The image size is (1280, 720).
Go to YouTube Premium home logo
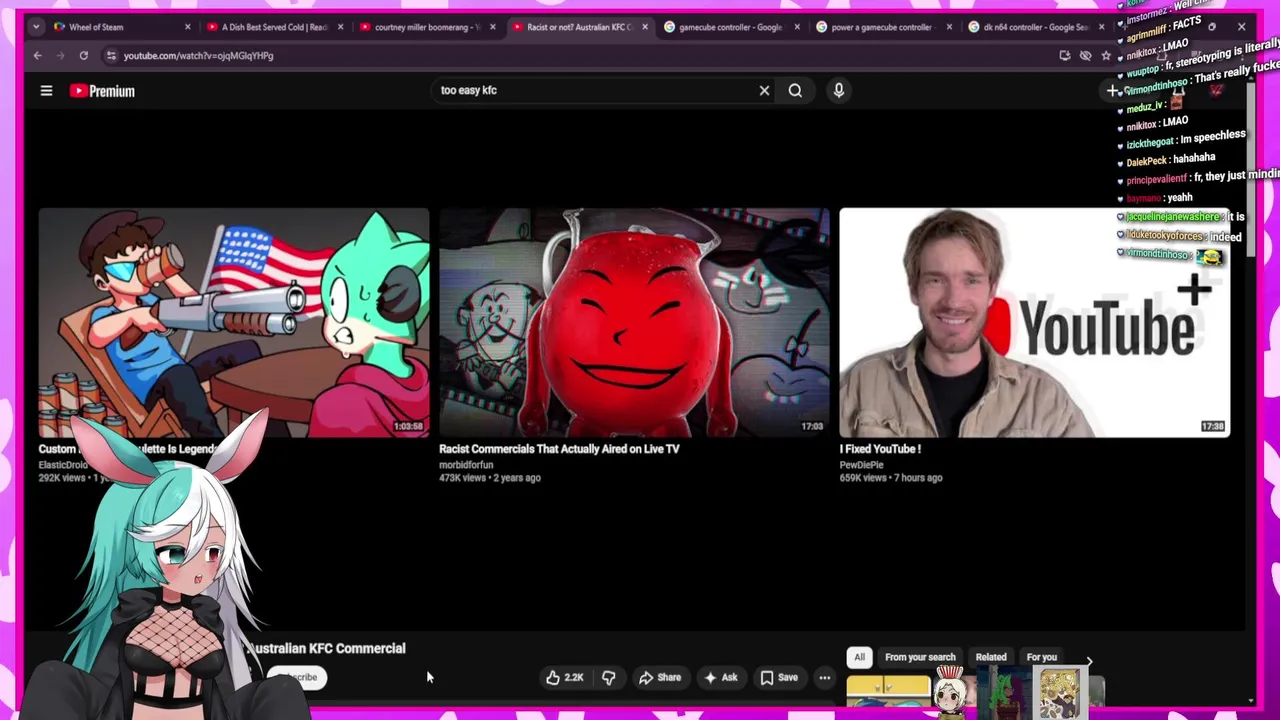tap(102, 91)
